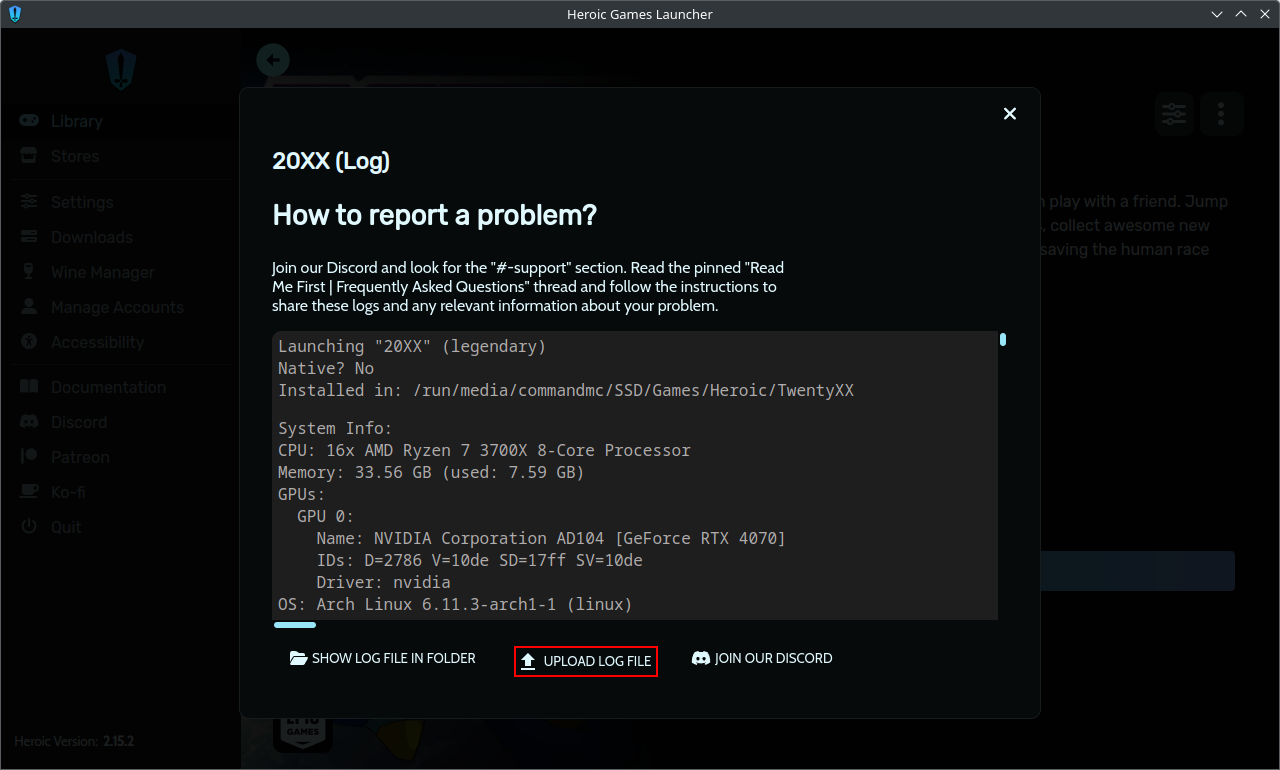The height and width of the screenshot is (770, 1280).
Task: Open Library in the sidebar
Action: pos(76,121)
